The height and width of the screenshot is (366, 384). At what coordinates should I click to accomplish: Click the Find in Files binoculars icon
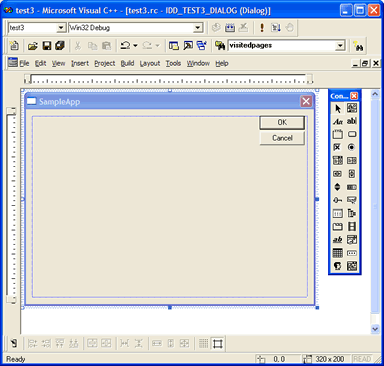(x=220, y=46)
